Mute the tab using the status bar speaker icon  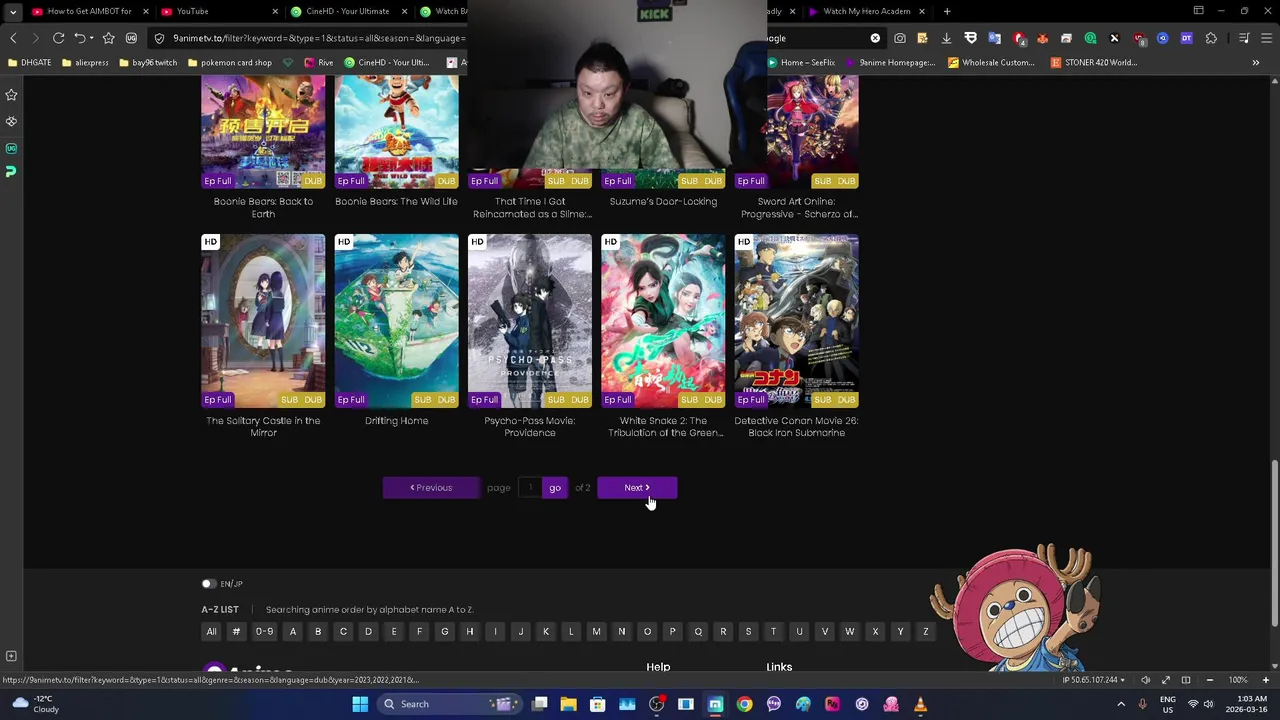point(1145,680)
